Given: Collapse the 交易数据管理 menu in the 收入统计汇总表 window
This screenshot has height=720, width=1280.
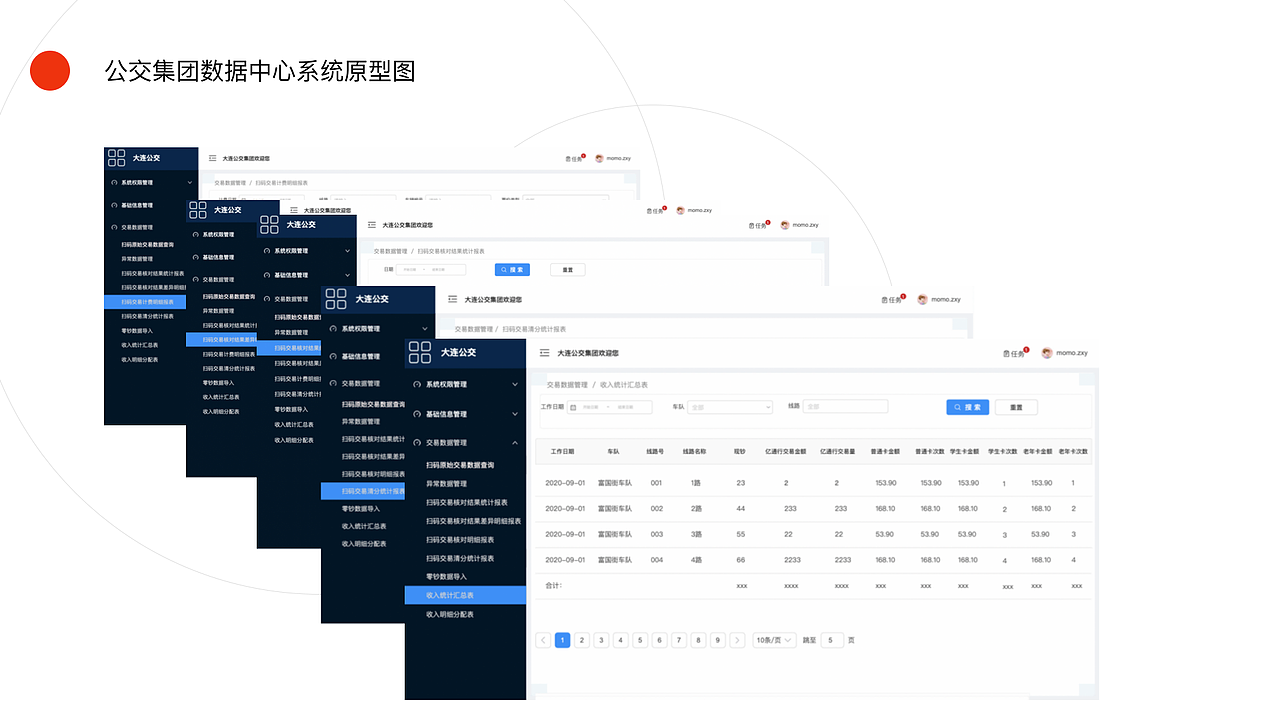Looking at the screenshot, I should point(515,442).
